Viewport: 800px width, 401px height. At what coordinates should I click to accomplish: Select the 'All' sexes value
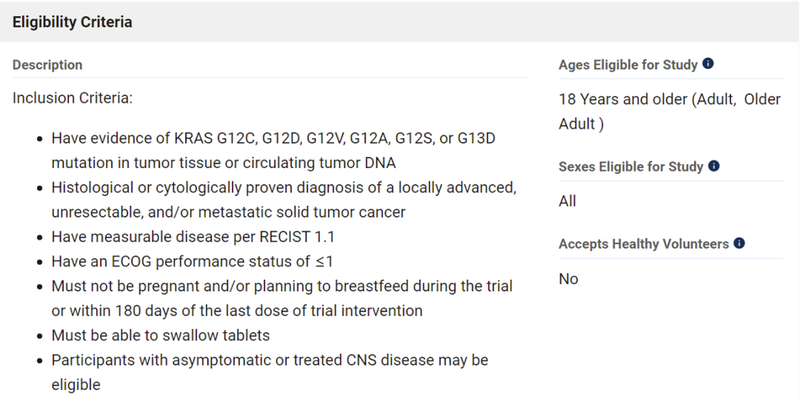(568, 201)
